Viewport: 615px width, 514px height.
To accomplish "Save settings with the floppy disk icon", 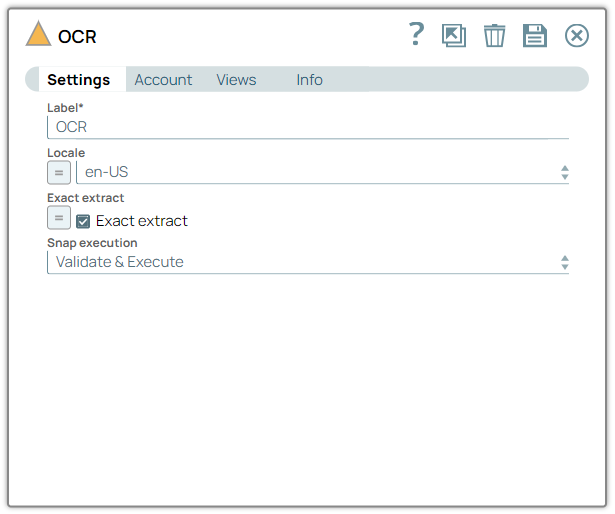I will point(535,35).
